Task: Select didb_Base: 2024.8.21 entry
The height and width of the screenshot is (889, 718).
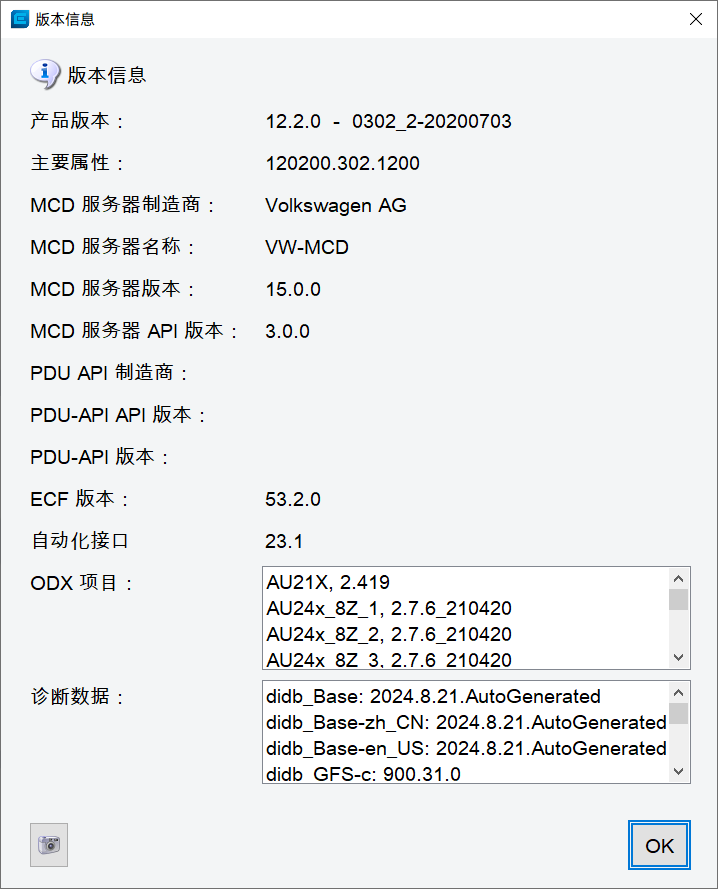Action: click(x=433, y=696)
